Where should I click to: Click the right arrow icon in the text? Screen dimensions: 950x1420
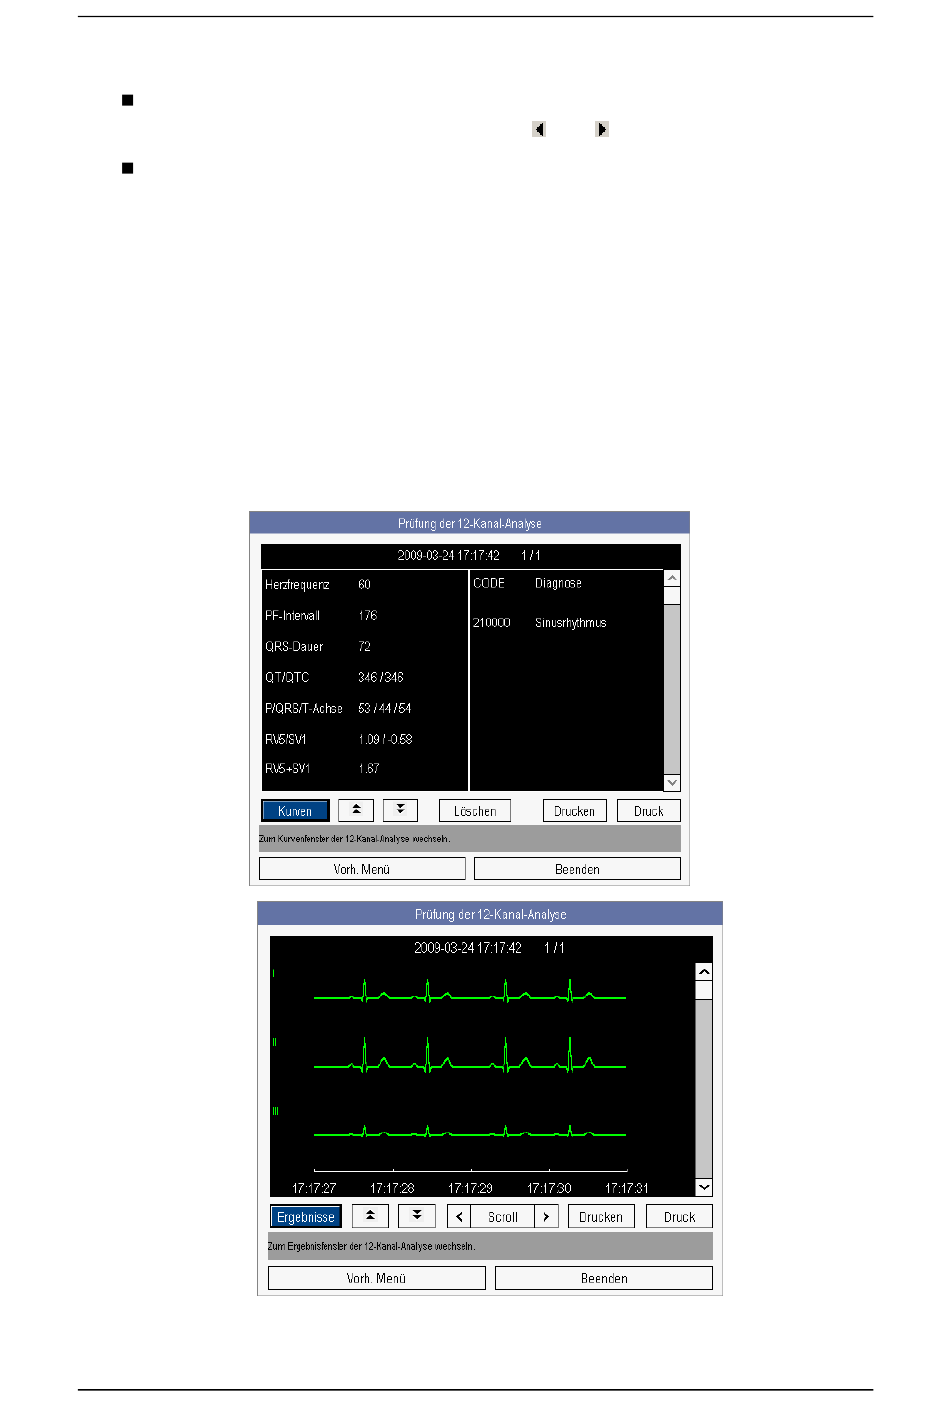click(x=601, y=129)
